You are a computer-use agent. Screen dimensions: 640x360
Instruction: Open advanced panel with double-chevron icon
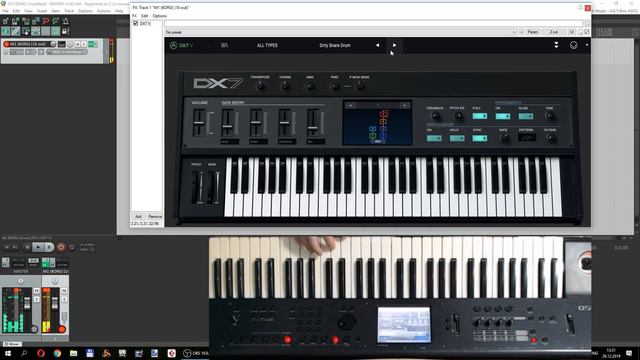[x=556, y=45]
